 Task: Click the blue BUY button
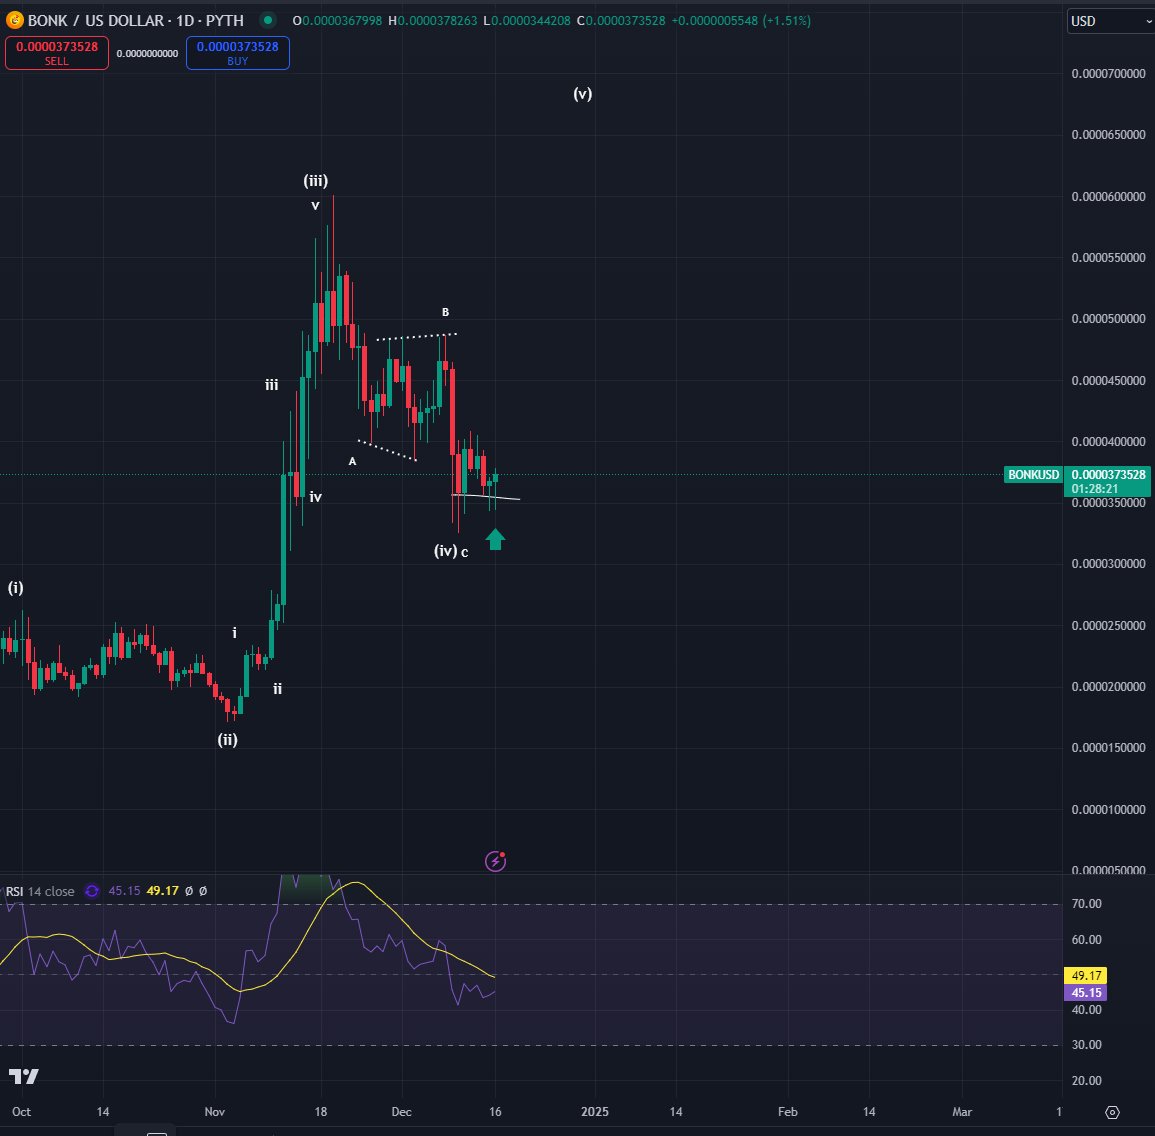click(x=237, y=53)
